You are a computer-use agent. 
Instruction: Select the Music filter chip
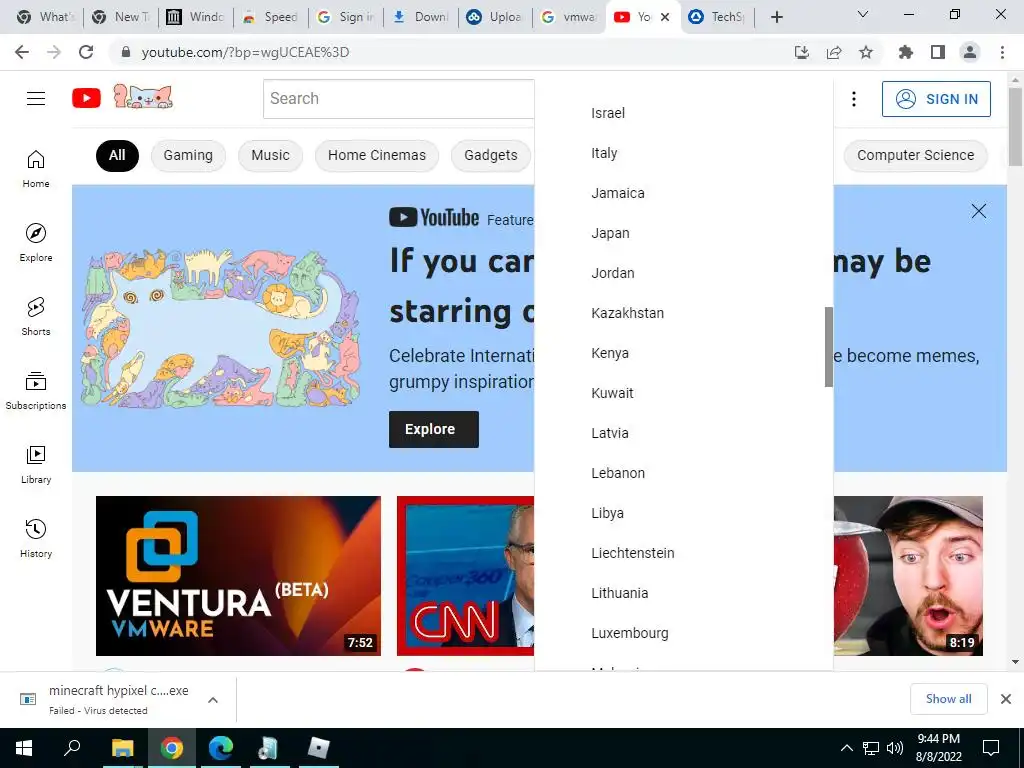click(x=270, y=155)
